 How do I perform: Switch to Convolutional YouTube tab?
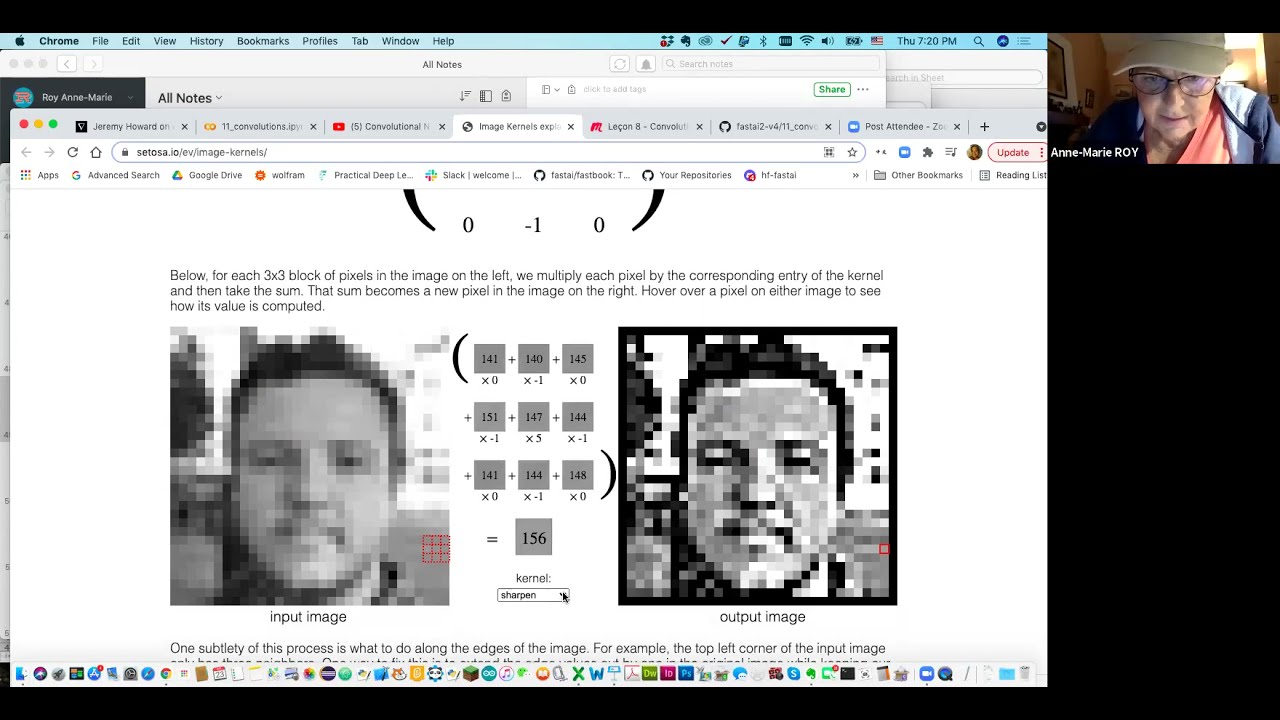389,127
